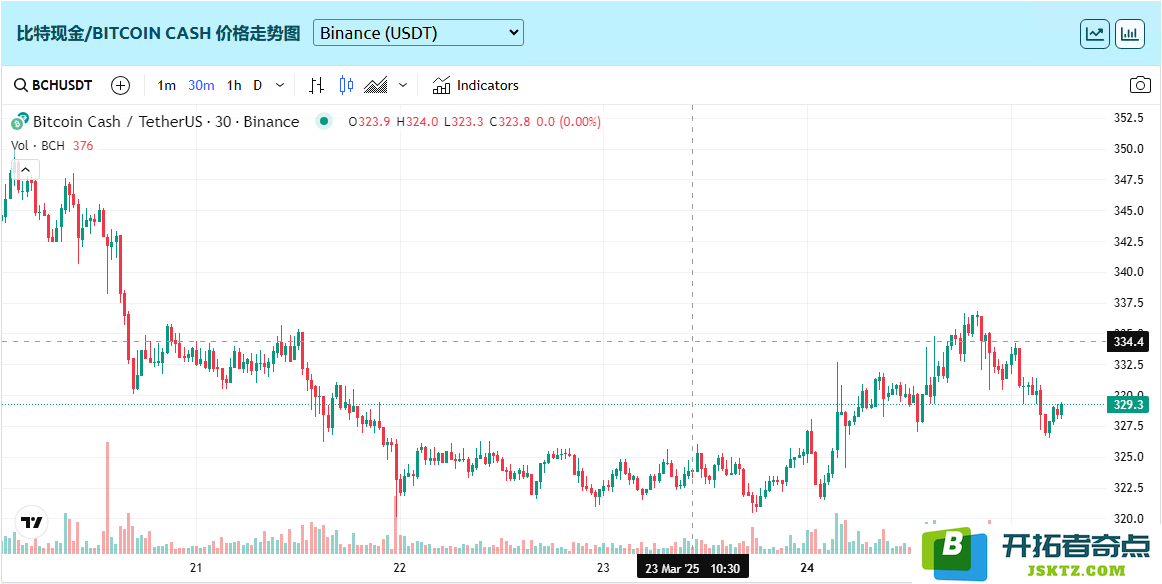Image resolution: width=1162 pixels, height=584 pixels.
Task: Select the D daily timeframe
Action: [258, 85]
